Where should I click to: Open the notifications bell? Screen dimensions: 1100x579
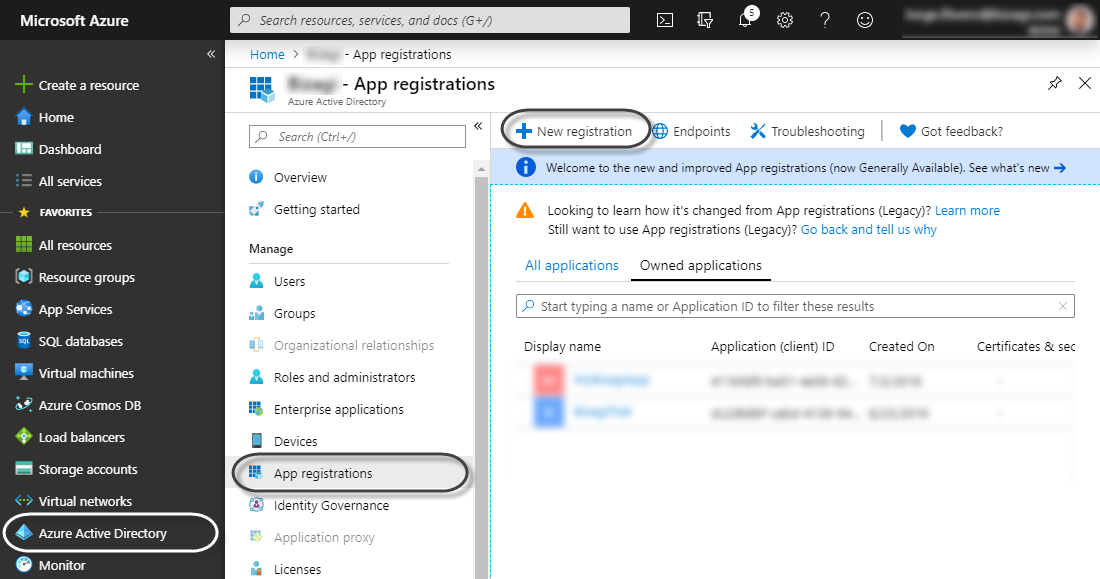point(745,20)
